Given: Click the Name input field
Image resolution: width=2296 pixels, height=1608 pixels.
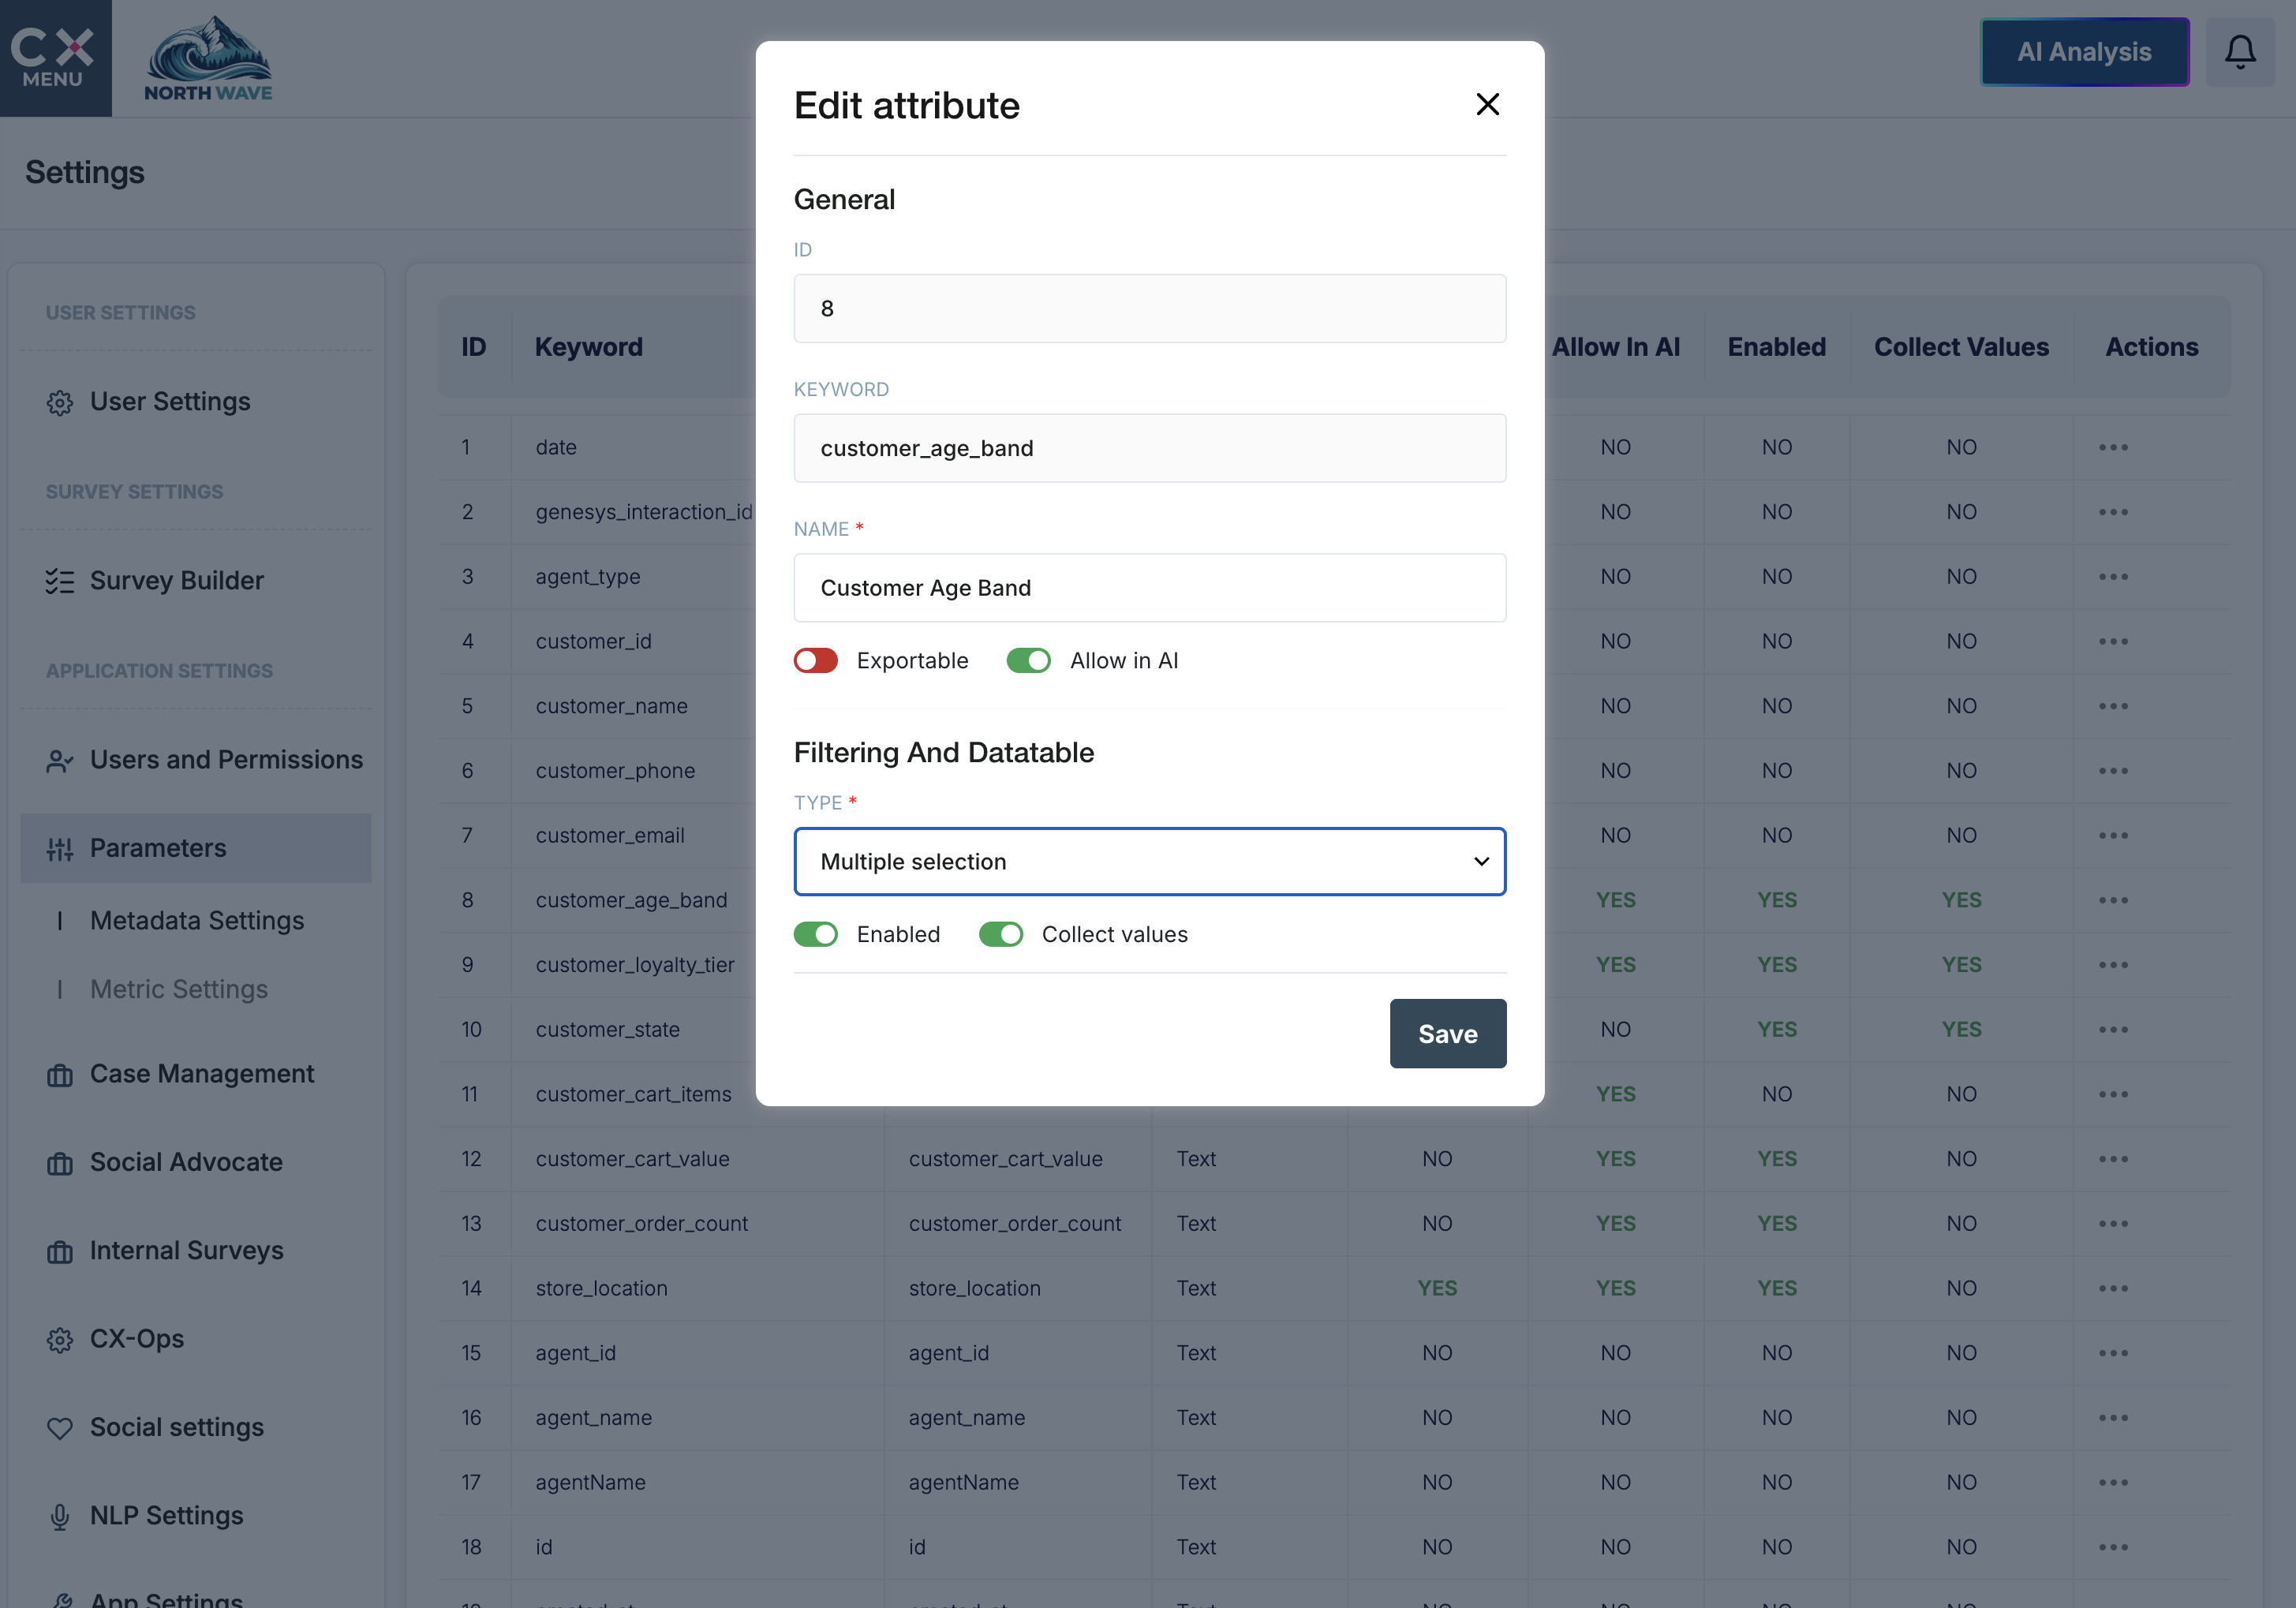Looking at the screenshot, I should [1149, 588].
